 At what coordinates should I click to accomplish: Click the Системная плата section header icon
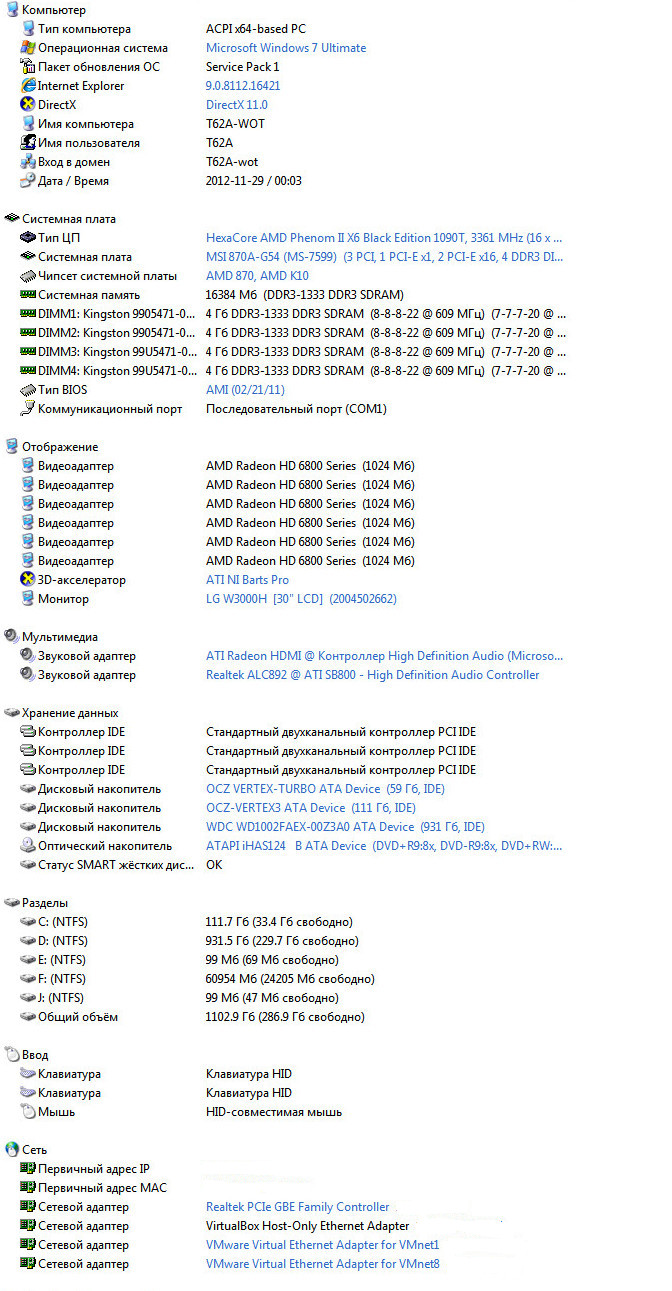[x=12, y=219]
